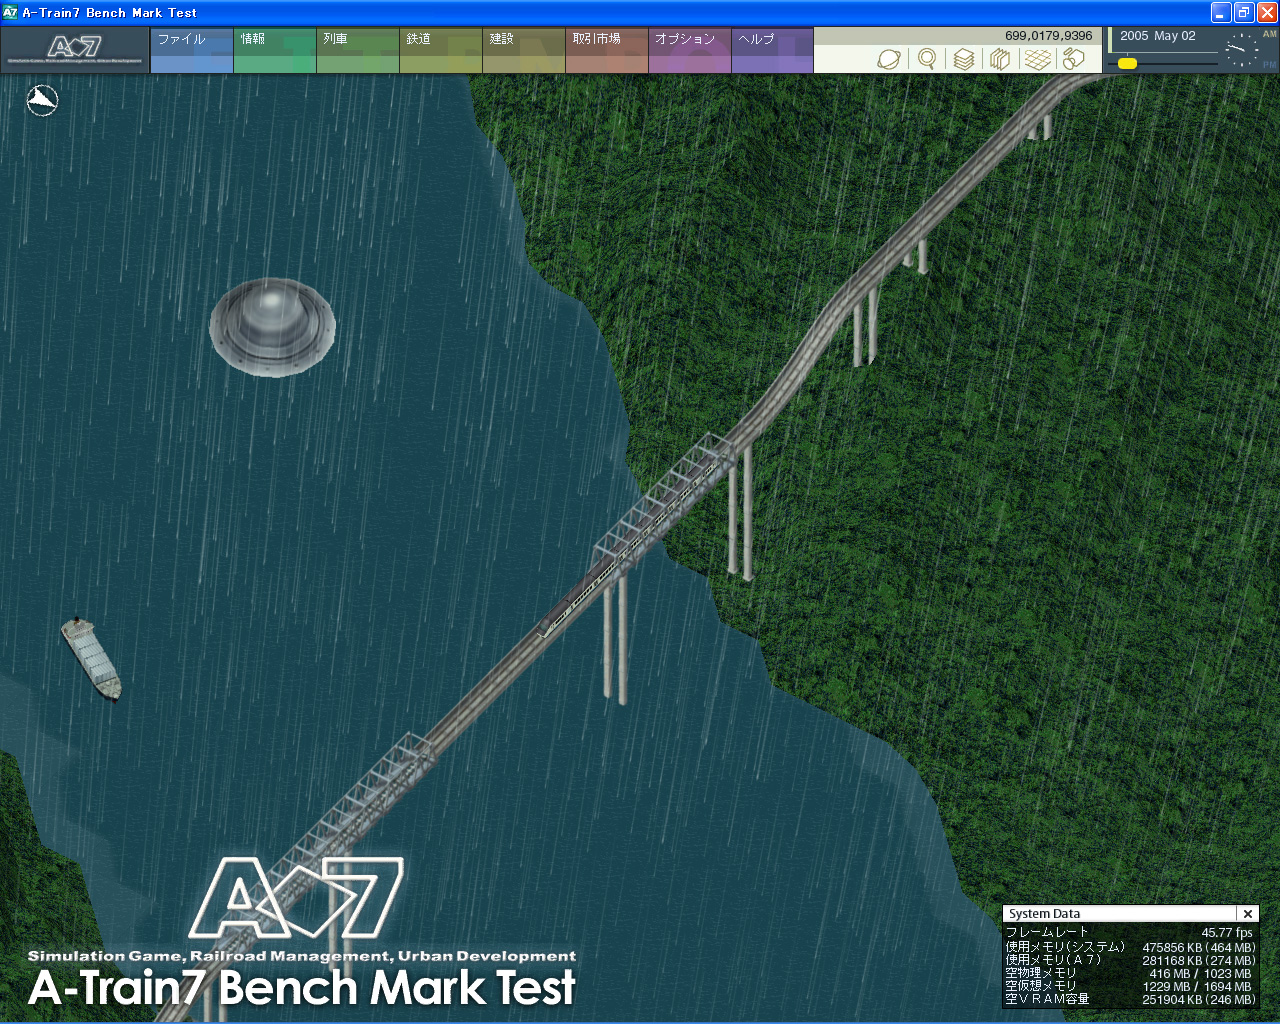Click the System Data panel title
The width and height of the screenshot is (1280, 1024).
(x=1044, y=914)
